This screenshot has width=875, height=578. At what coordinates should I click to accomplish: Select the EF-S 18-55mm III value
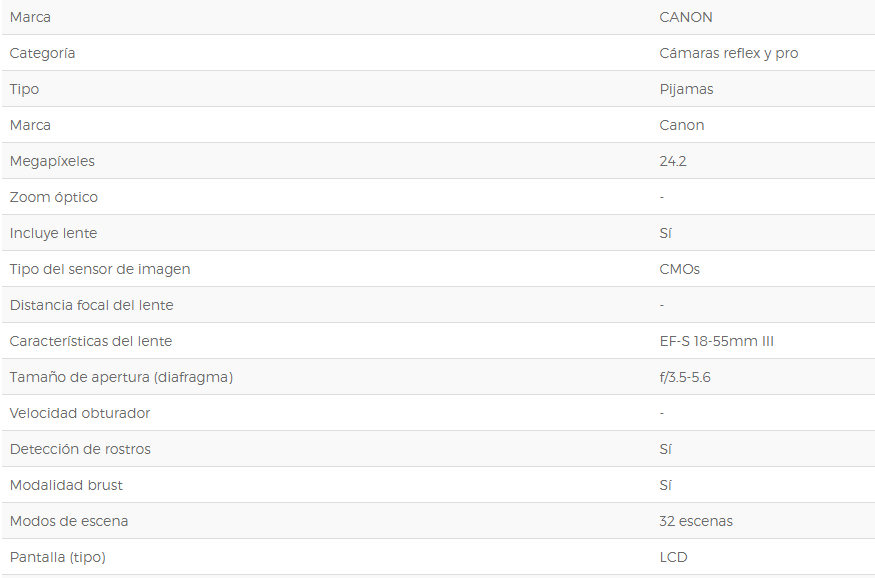click(717, 341)
